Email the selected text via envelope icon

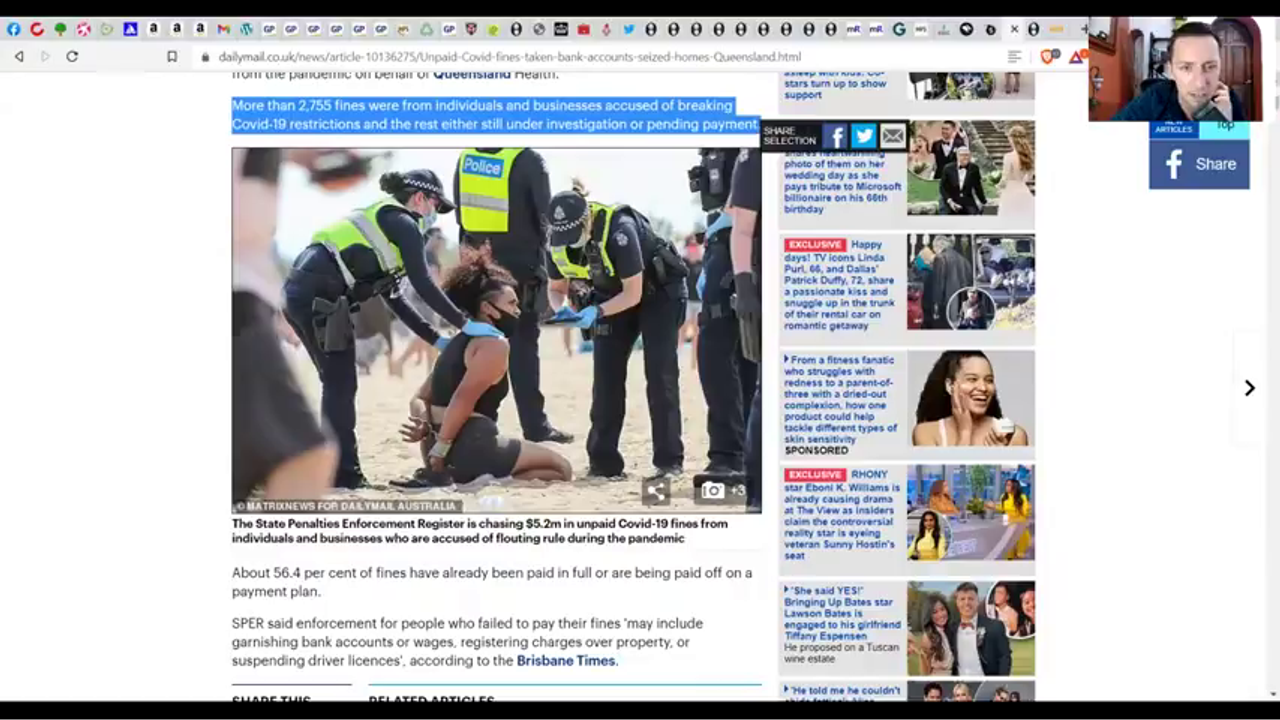(x=892, y=136)
